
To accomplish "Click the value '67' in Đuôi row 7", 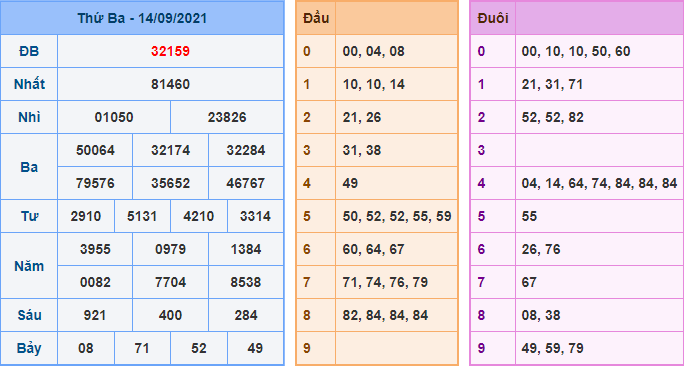I will [529, 283].
